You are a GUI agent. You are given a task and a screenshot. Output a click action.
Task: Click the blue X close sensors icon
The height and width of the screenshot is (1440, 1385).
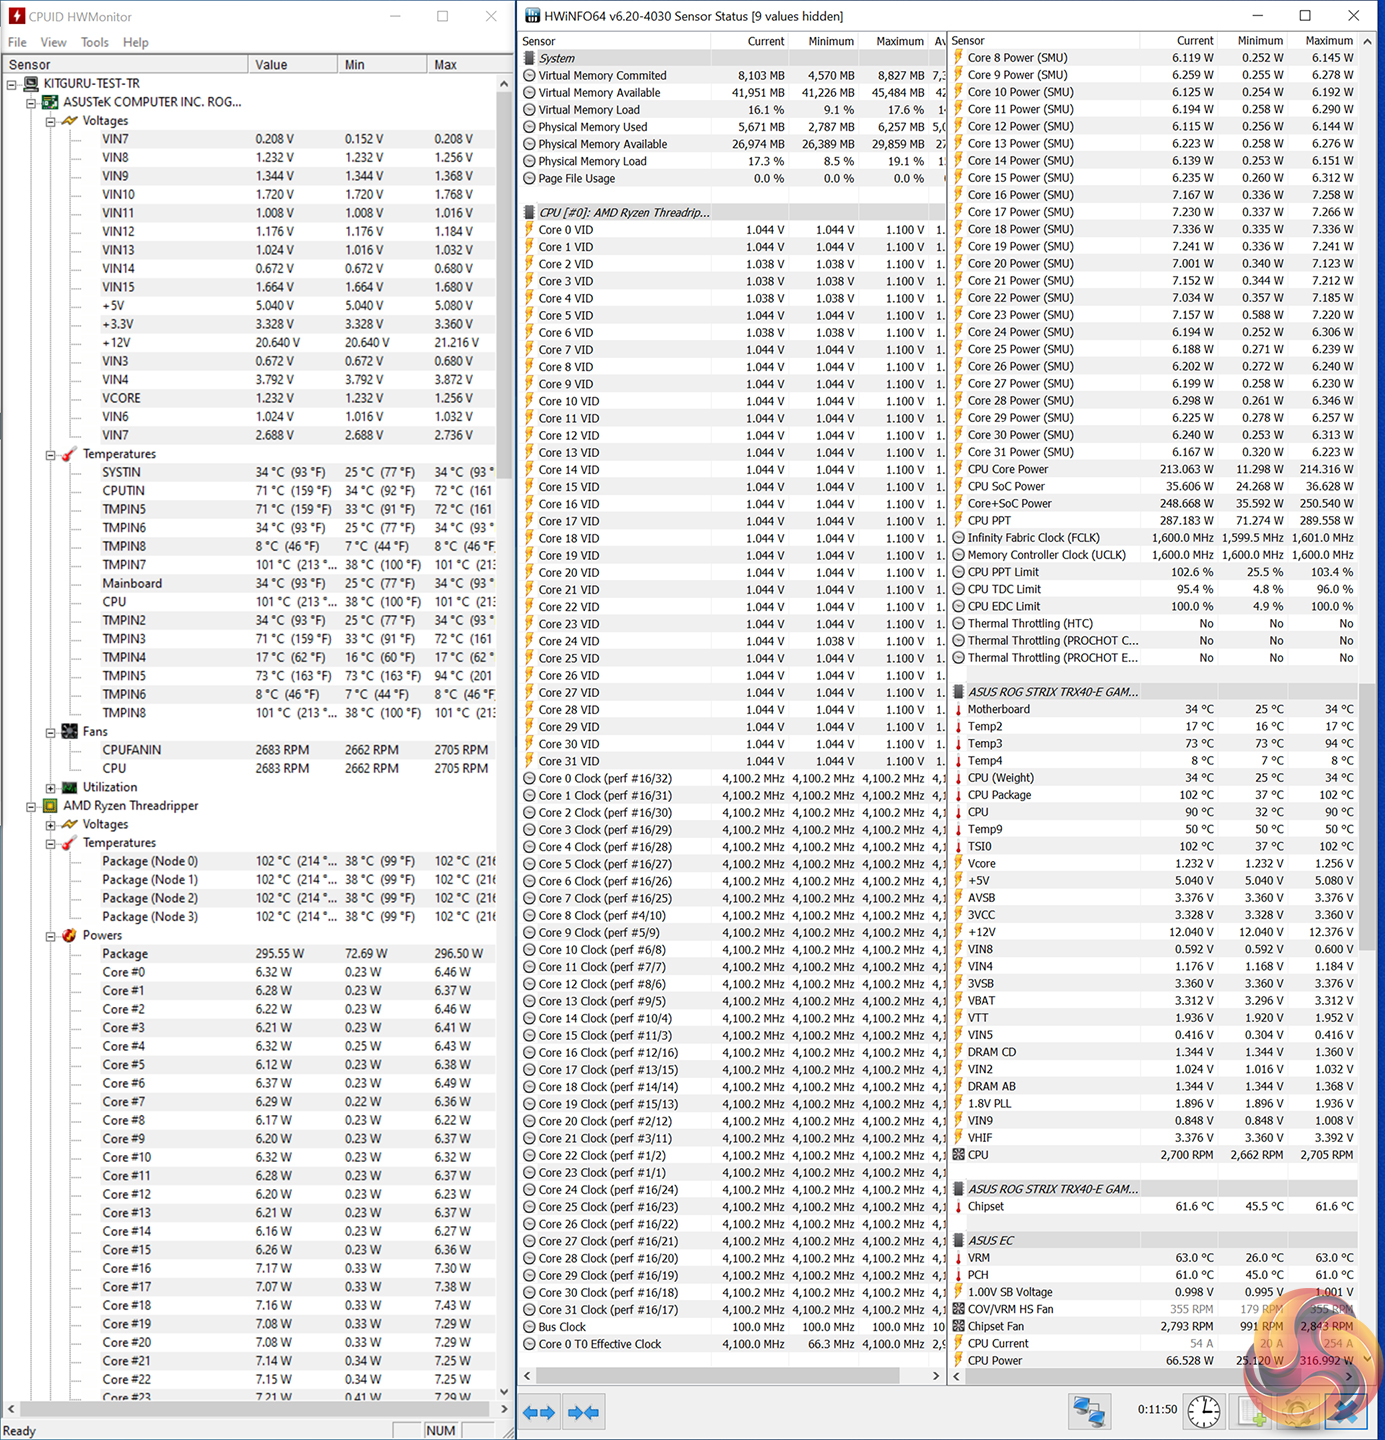pyautogui.click(x=1346, y=1411)
